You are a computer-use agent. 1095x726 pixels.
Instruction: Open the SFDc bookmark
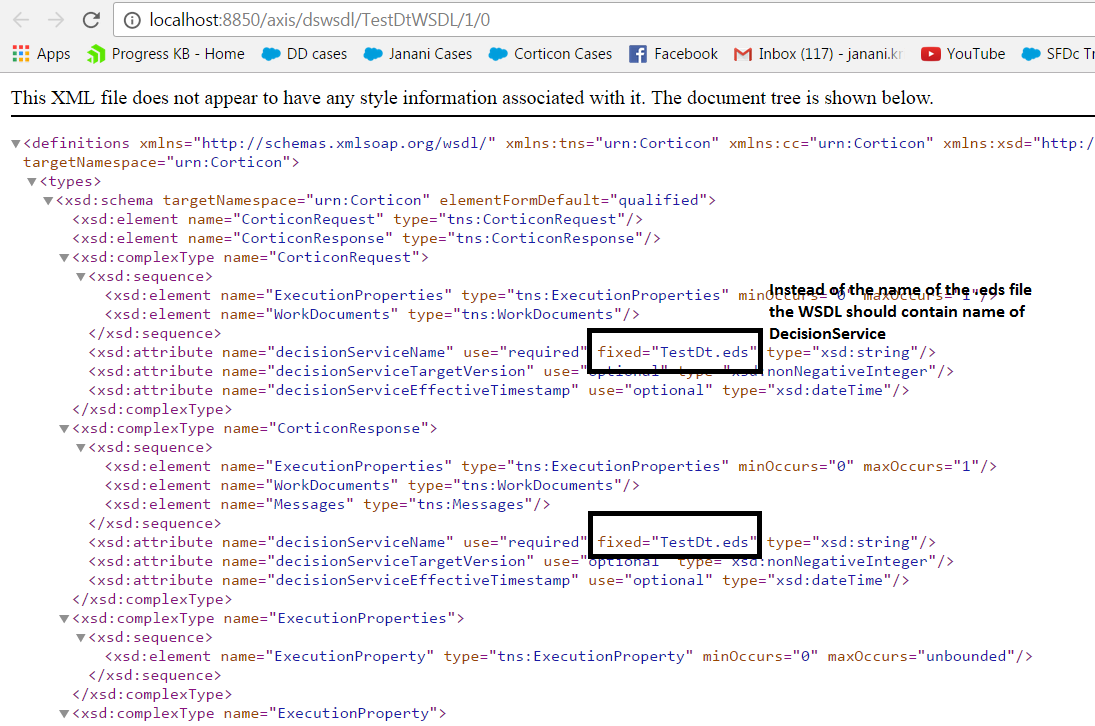1058,54
